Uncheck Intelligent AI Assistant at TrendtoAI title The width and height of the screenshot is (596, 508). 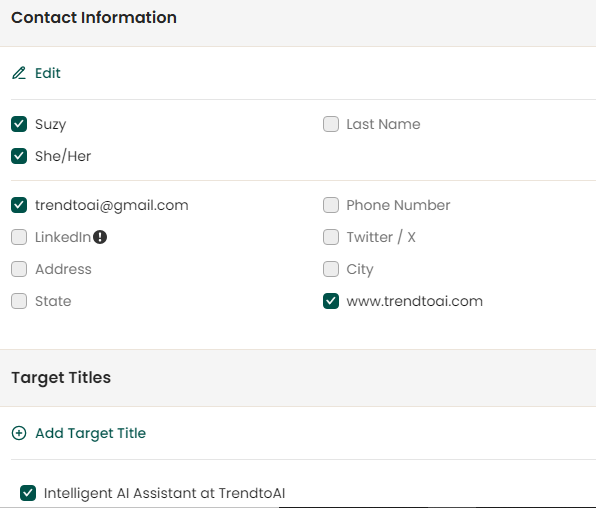[x=28, y=493]
